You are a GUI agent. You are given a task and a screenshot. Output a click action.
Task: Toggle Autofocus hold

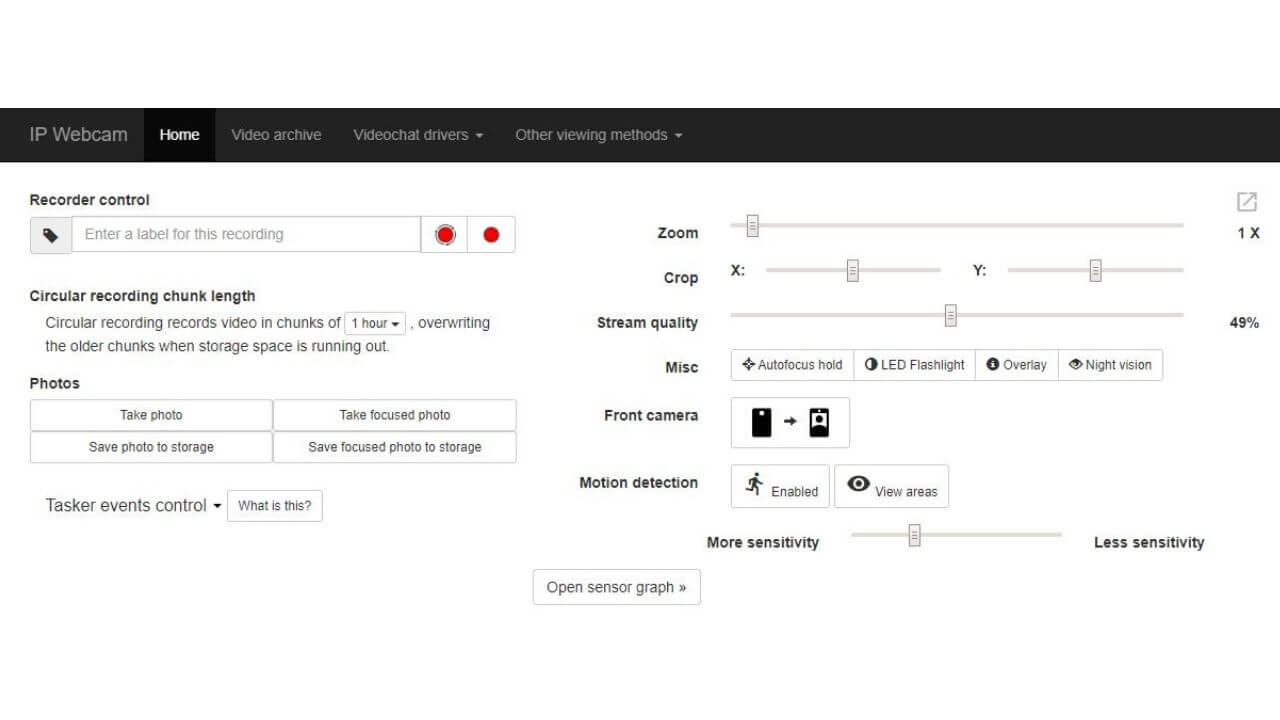(792, 365)
